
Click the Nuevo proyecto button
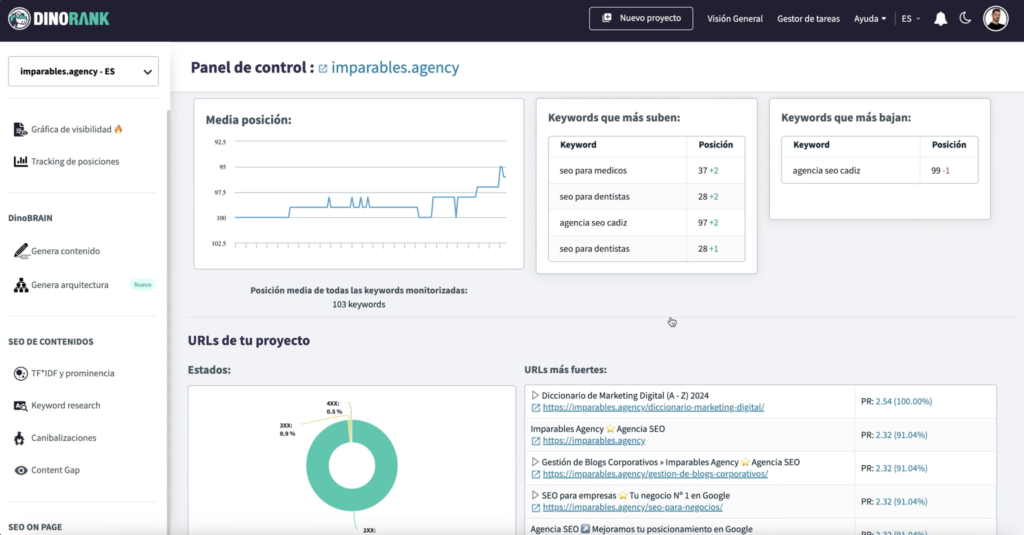(640, 18)
